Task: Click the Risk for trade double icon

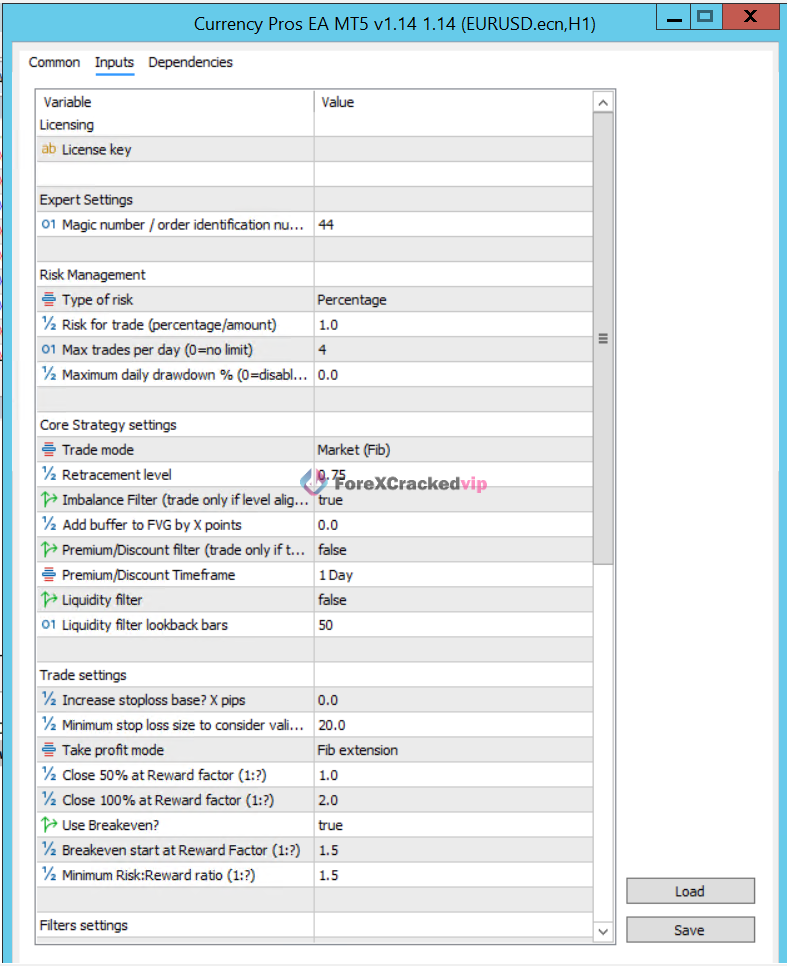Action: pos(48,325)
